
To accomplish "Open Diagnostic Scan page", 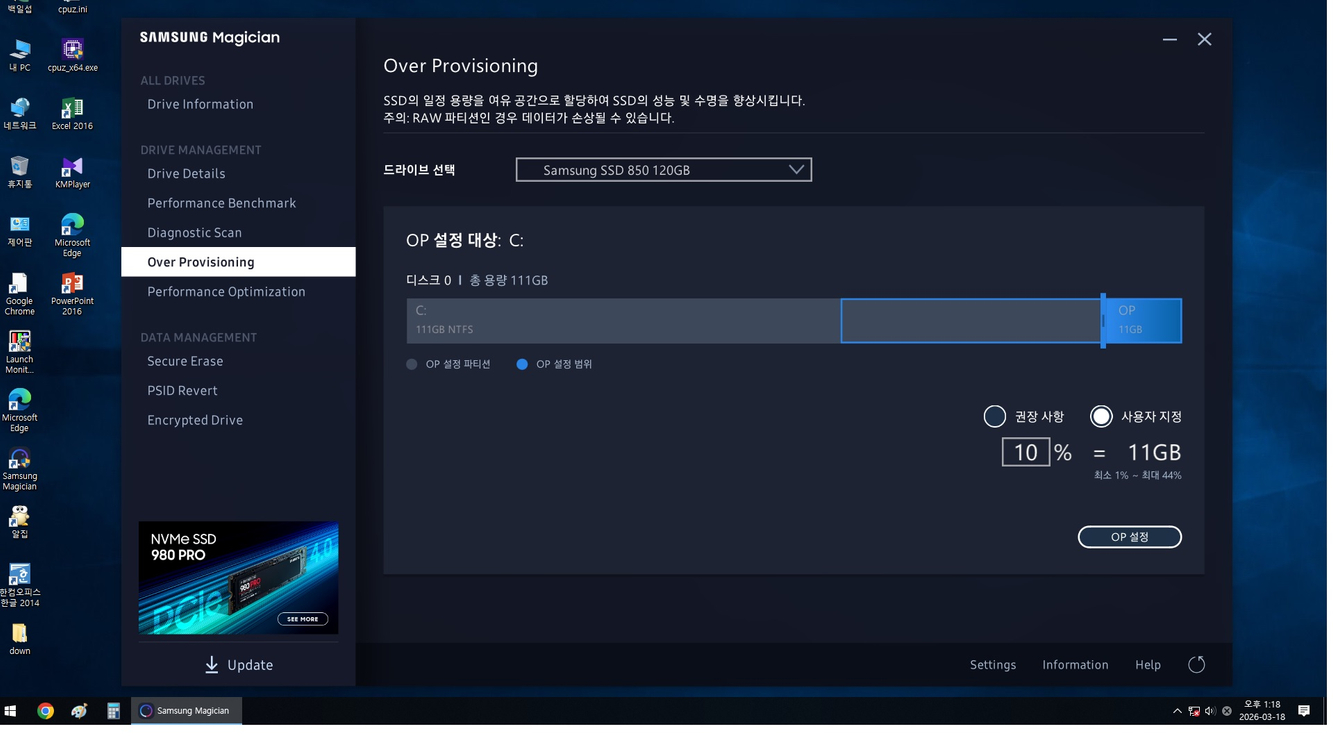I will point(195,233).
